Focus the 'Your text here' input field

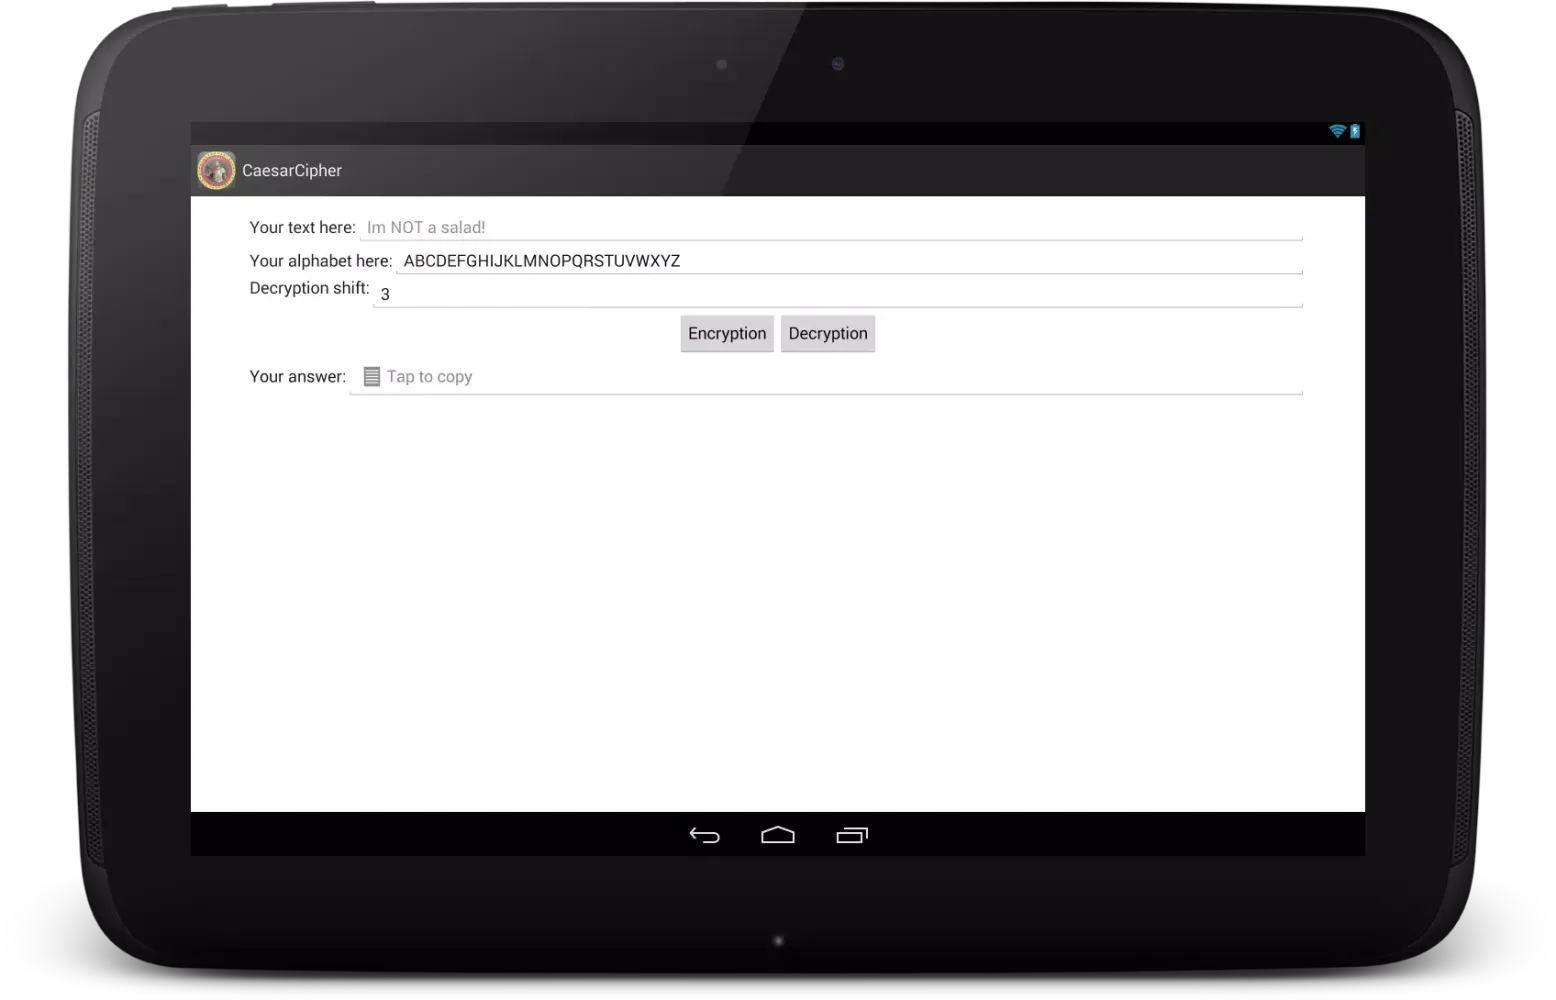tap(831, 228)
